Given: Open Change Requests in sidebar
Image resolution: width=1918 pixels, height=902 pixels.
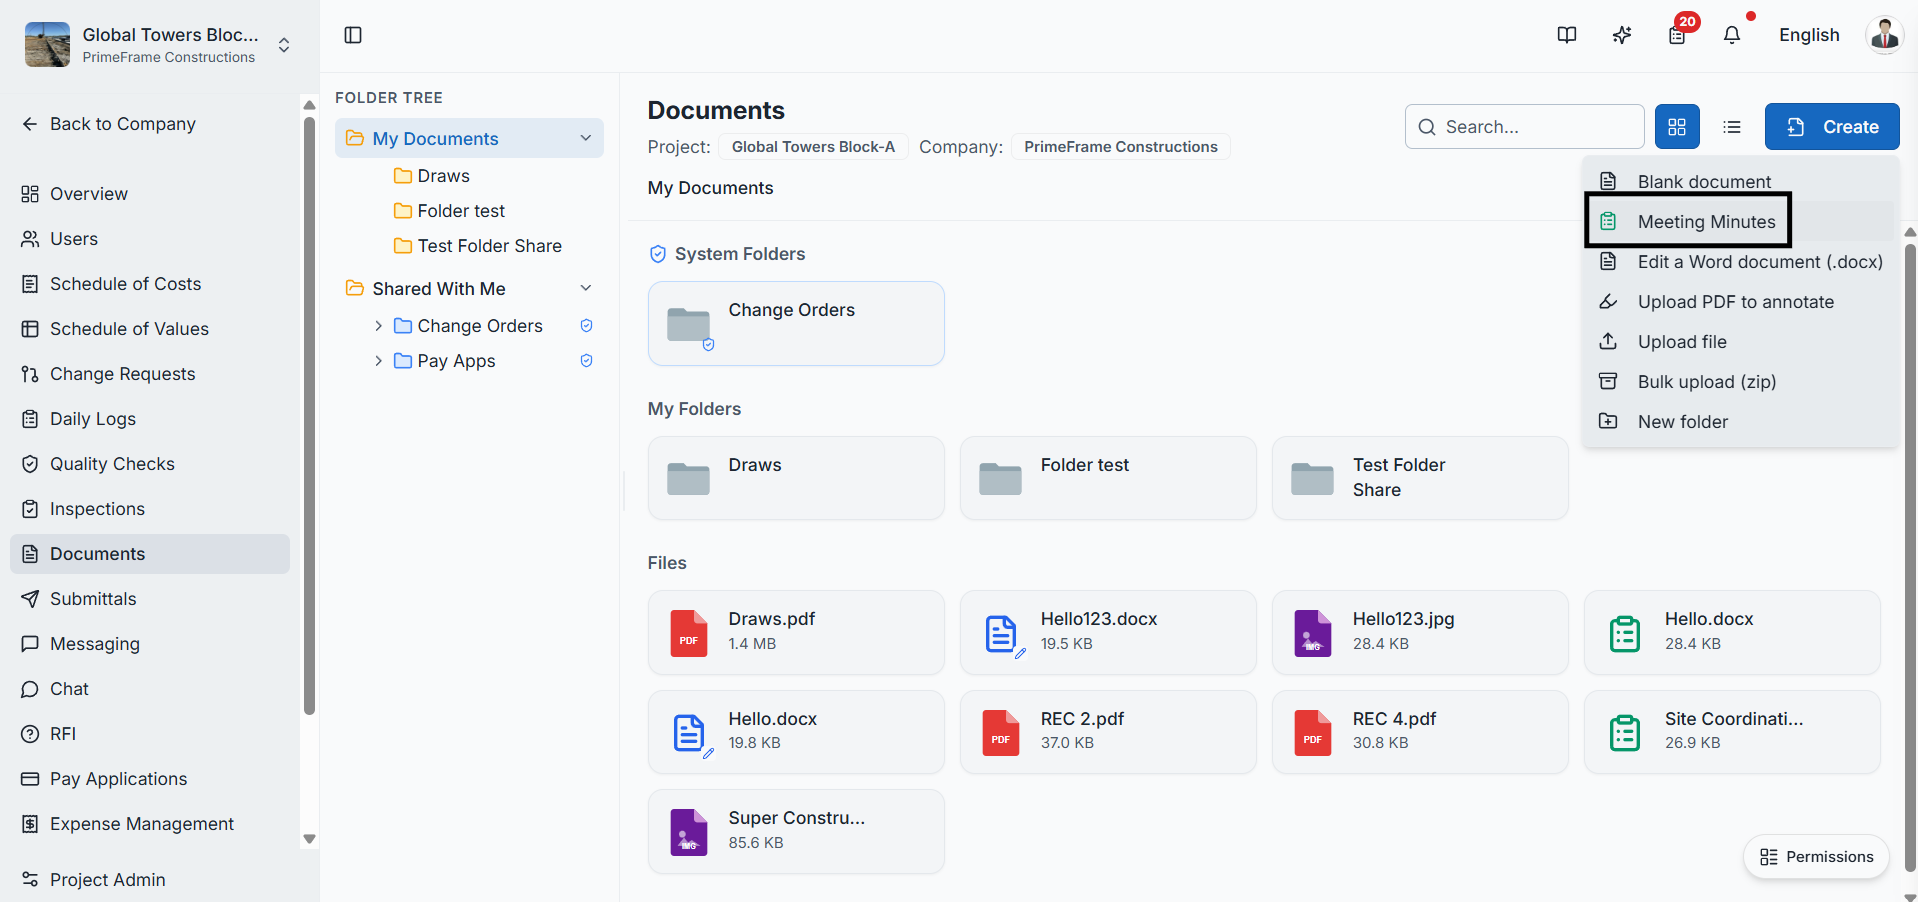Looking at the screenshot, I should (x=150, y=374).
